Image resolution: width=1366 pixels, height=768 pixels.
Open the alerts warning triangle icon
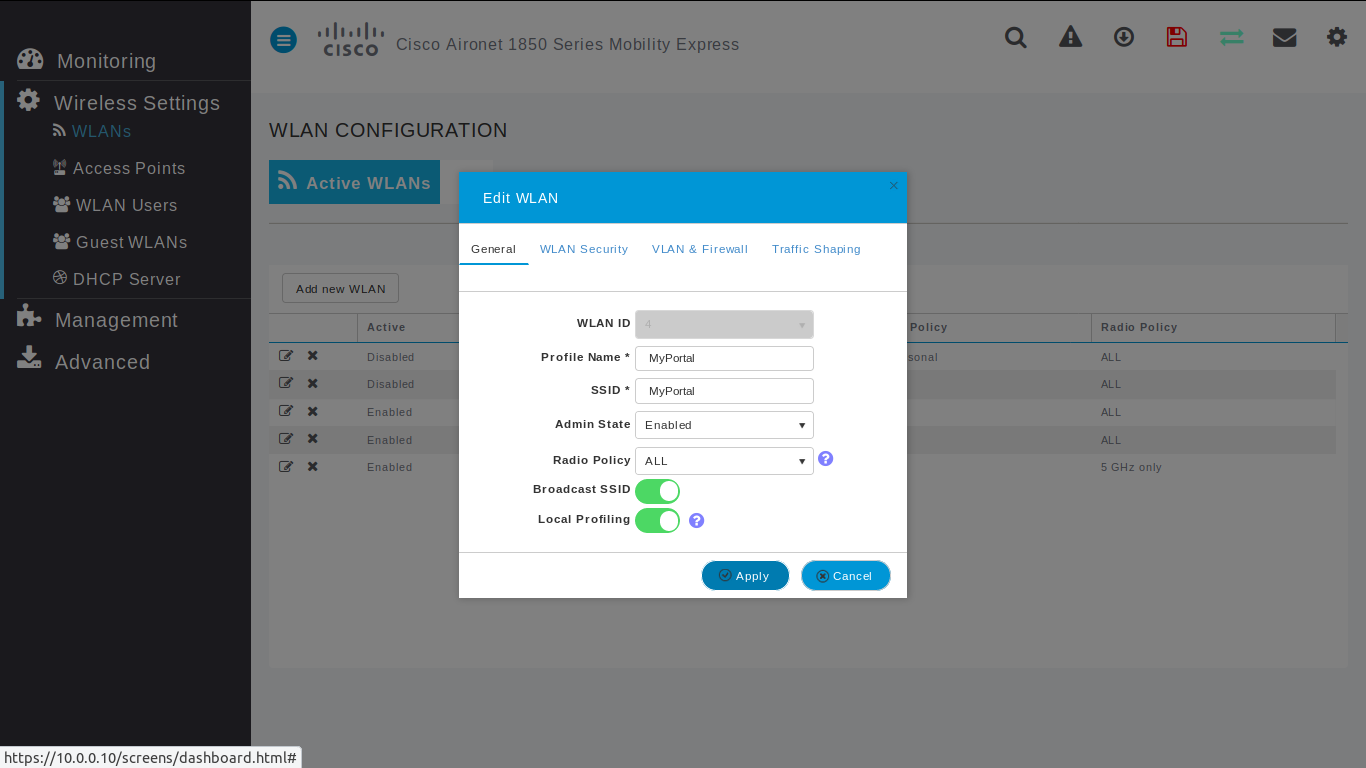[1070, 38]
